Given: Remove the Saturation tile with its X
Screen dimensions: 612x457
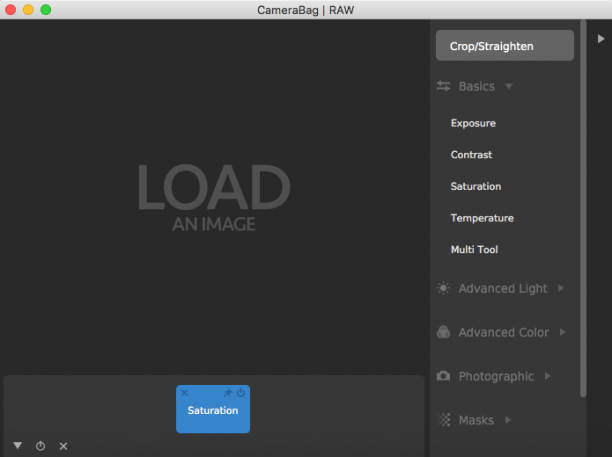Looking at the screenshot, I should click(x=185, y=393).
